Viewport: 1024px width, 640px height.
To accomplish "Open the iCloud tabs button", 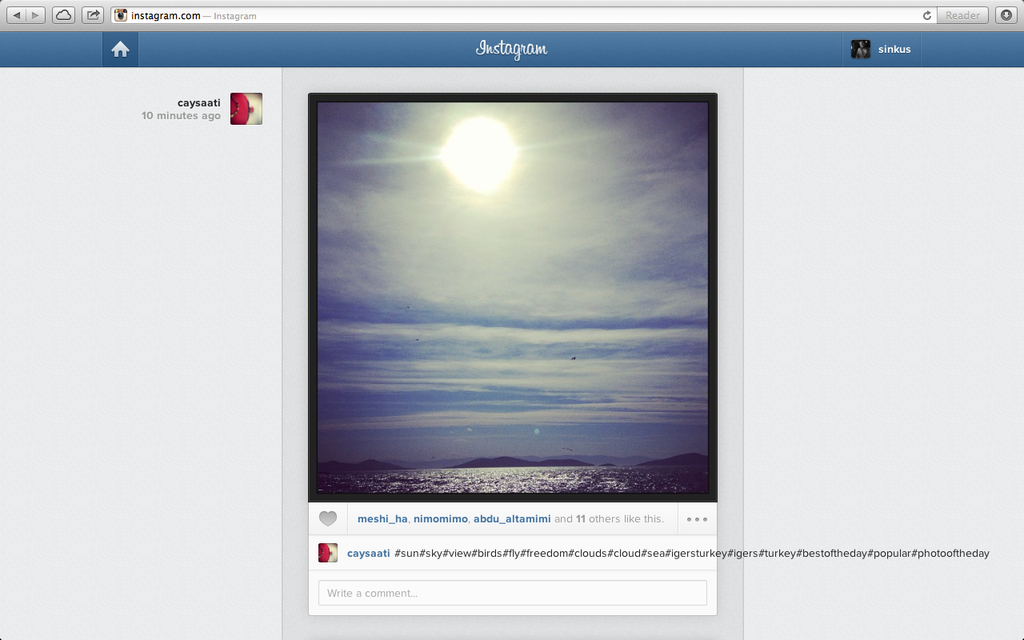I will (63, 15).
